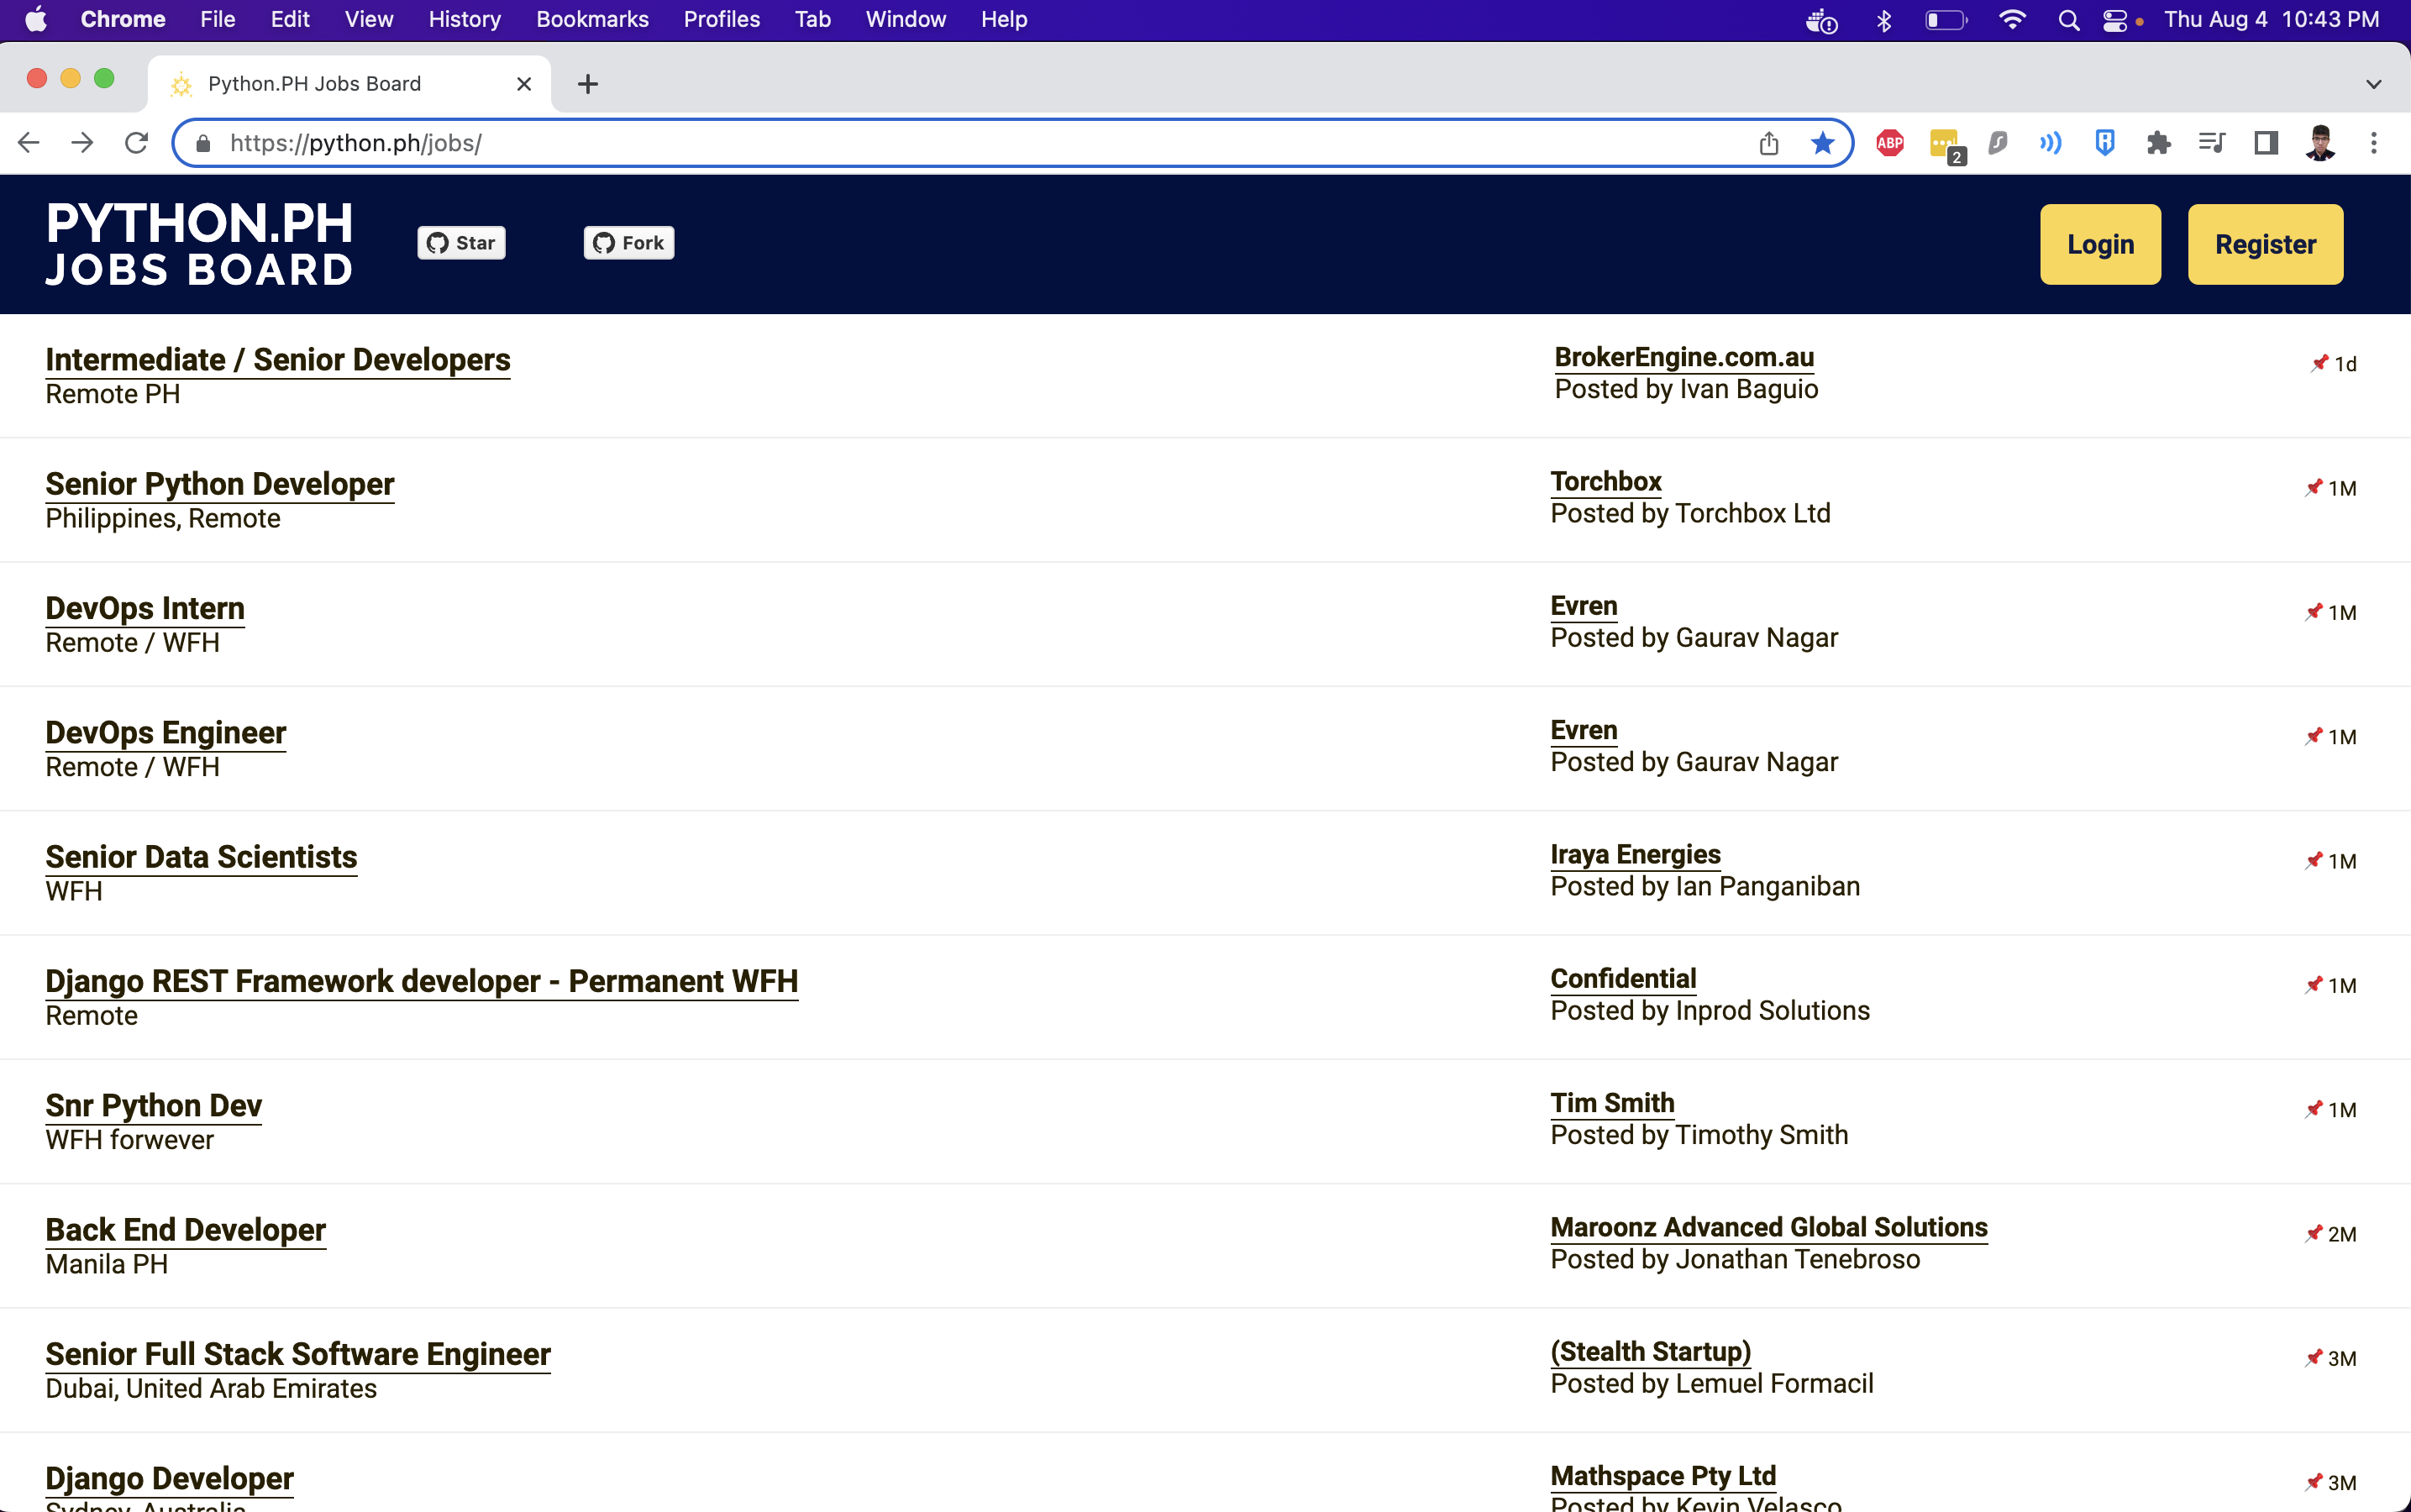The image size is (2411, 1512).
Task: Reload the page with refresh icon
Action: coord(136,143)
